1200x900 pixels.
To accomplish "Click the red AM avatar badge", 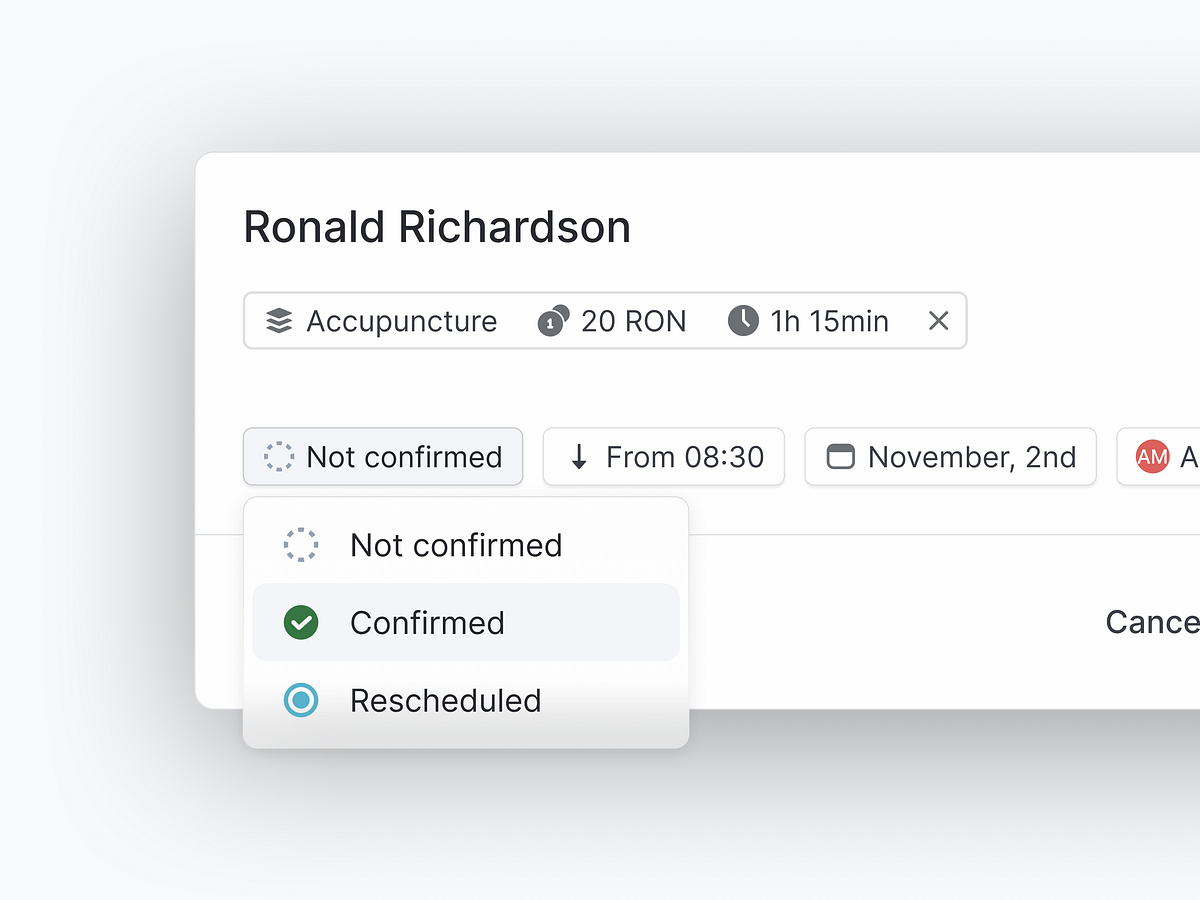I will tap(1152, 457).
